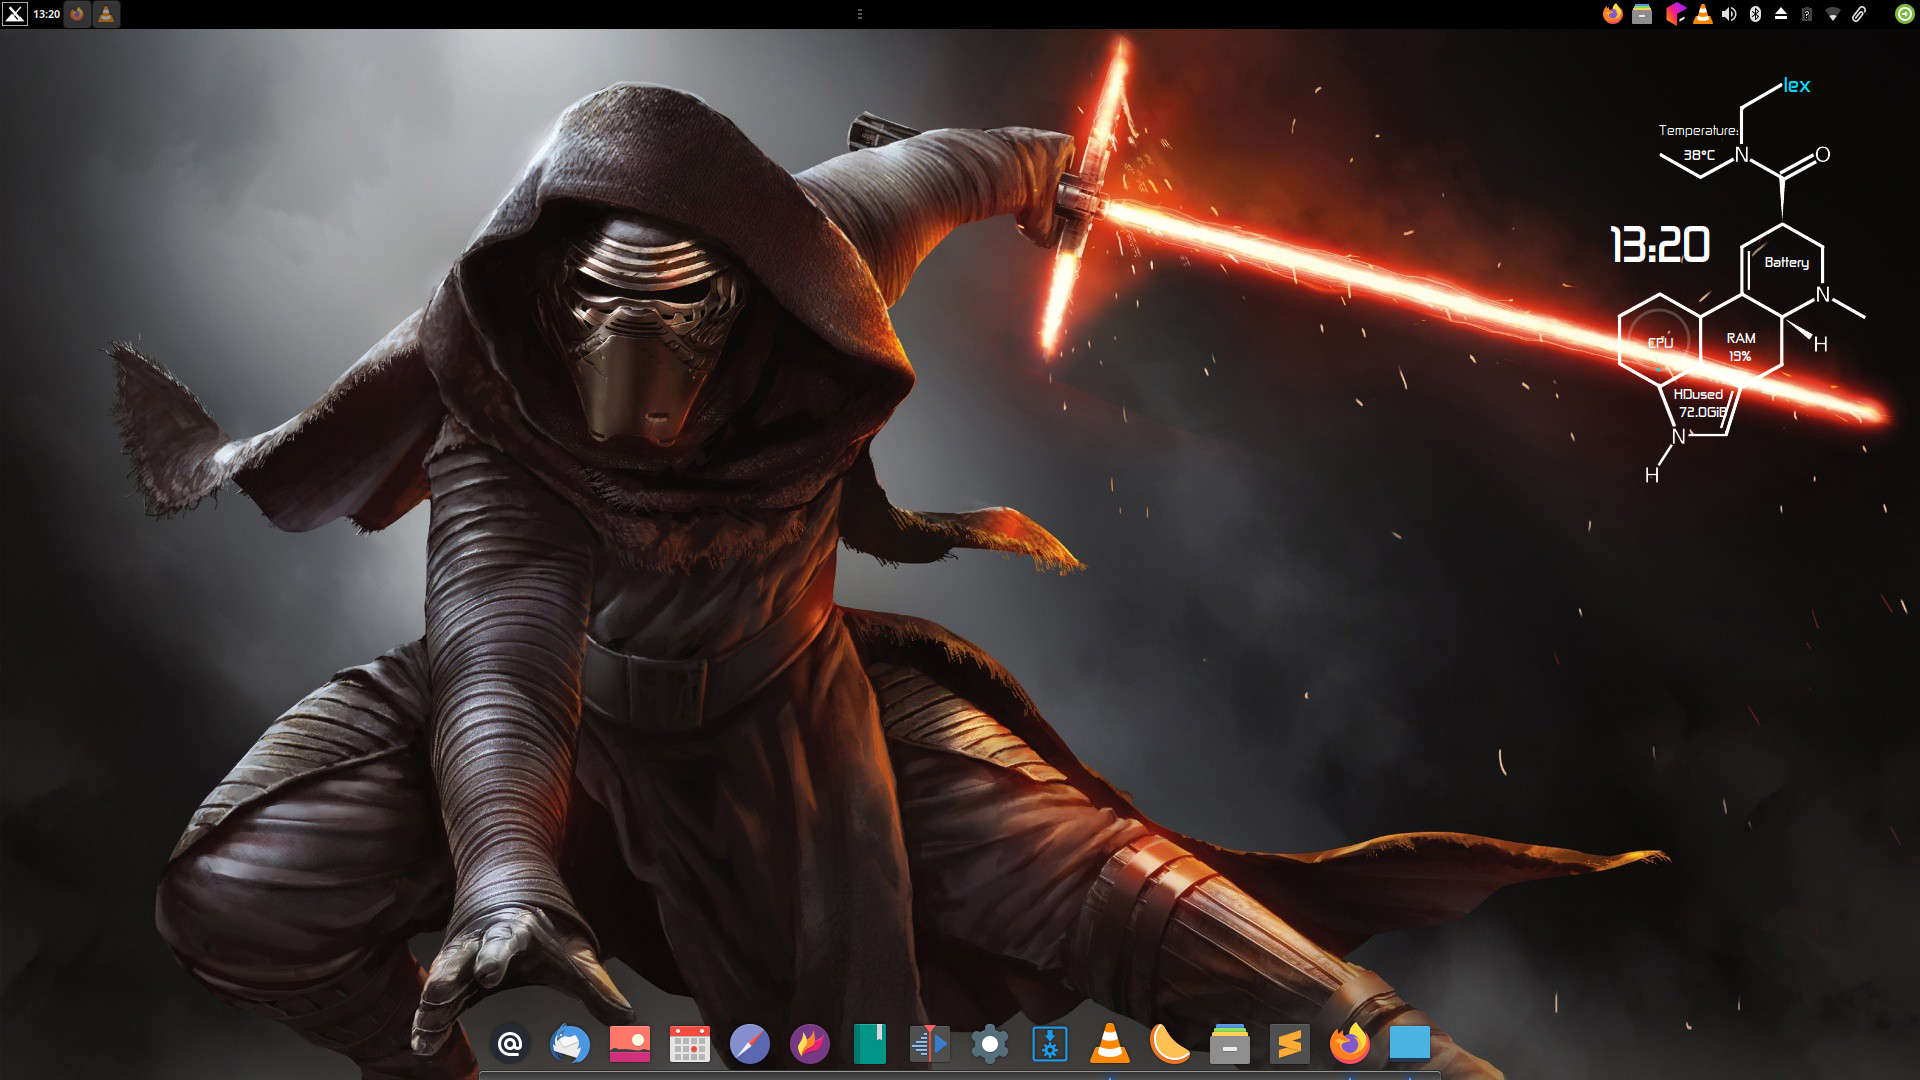Click the three-dot panel handle at top center

click(x=860, y=14)
